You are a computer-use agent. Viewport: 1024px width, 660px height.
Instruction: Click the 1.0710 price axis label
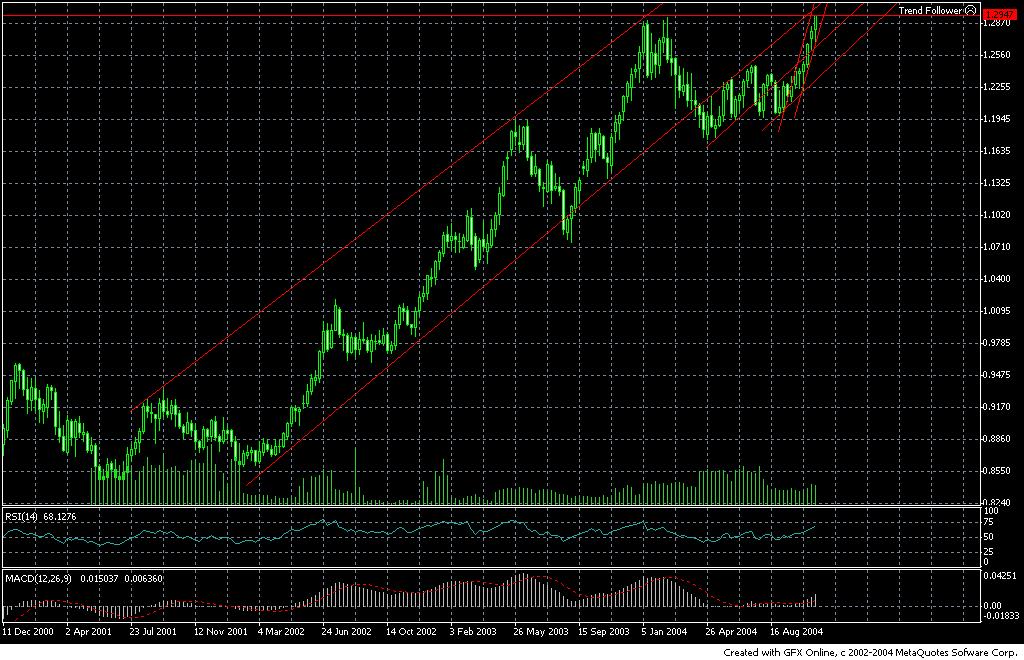pos(997,247)
